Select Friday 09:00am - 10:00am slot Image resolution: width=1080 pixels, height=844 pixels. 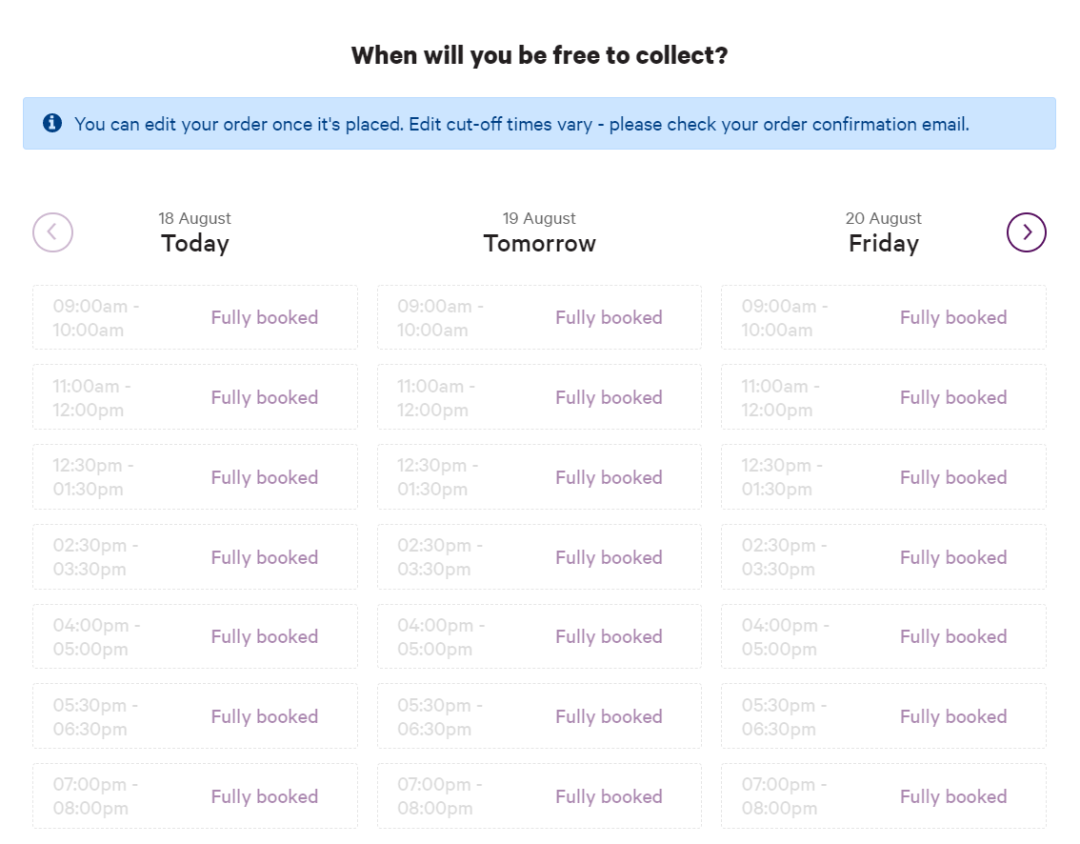[x=884, y=318]
